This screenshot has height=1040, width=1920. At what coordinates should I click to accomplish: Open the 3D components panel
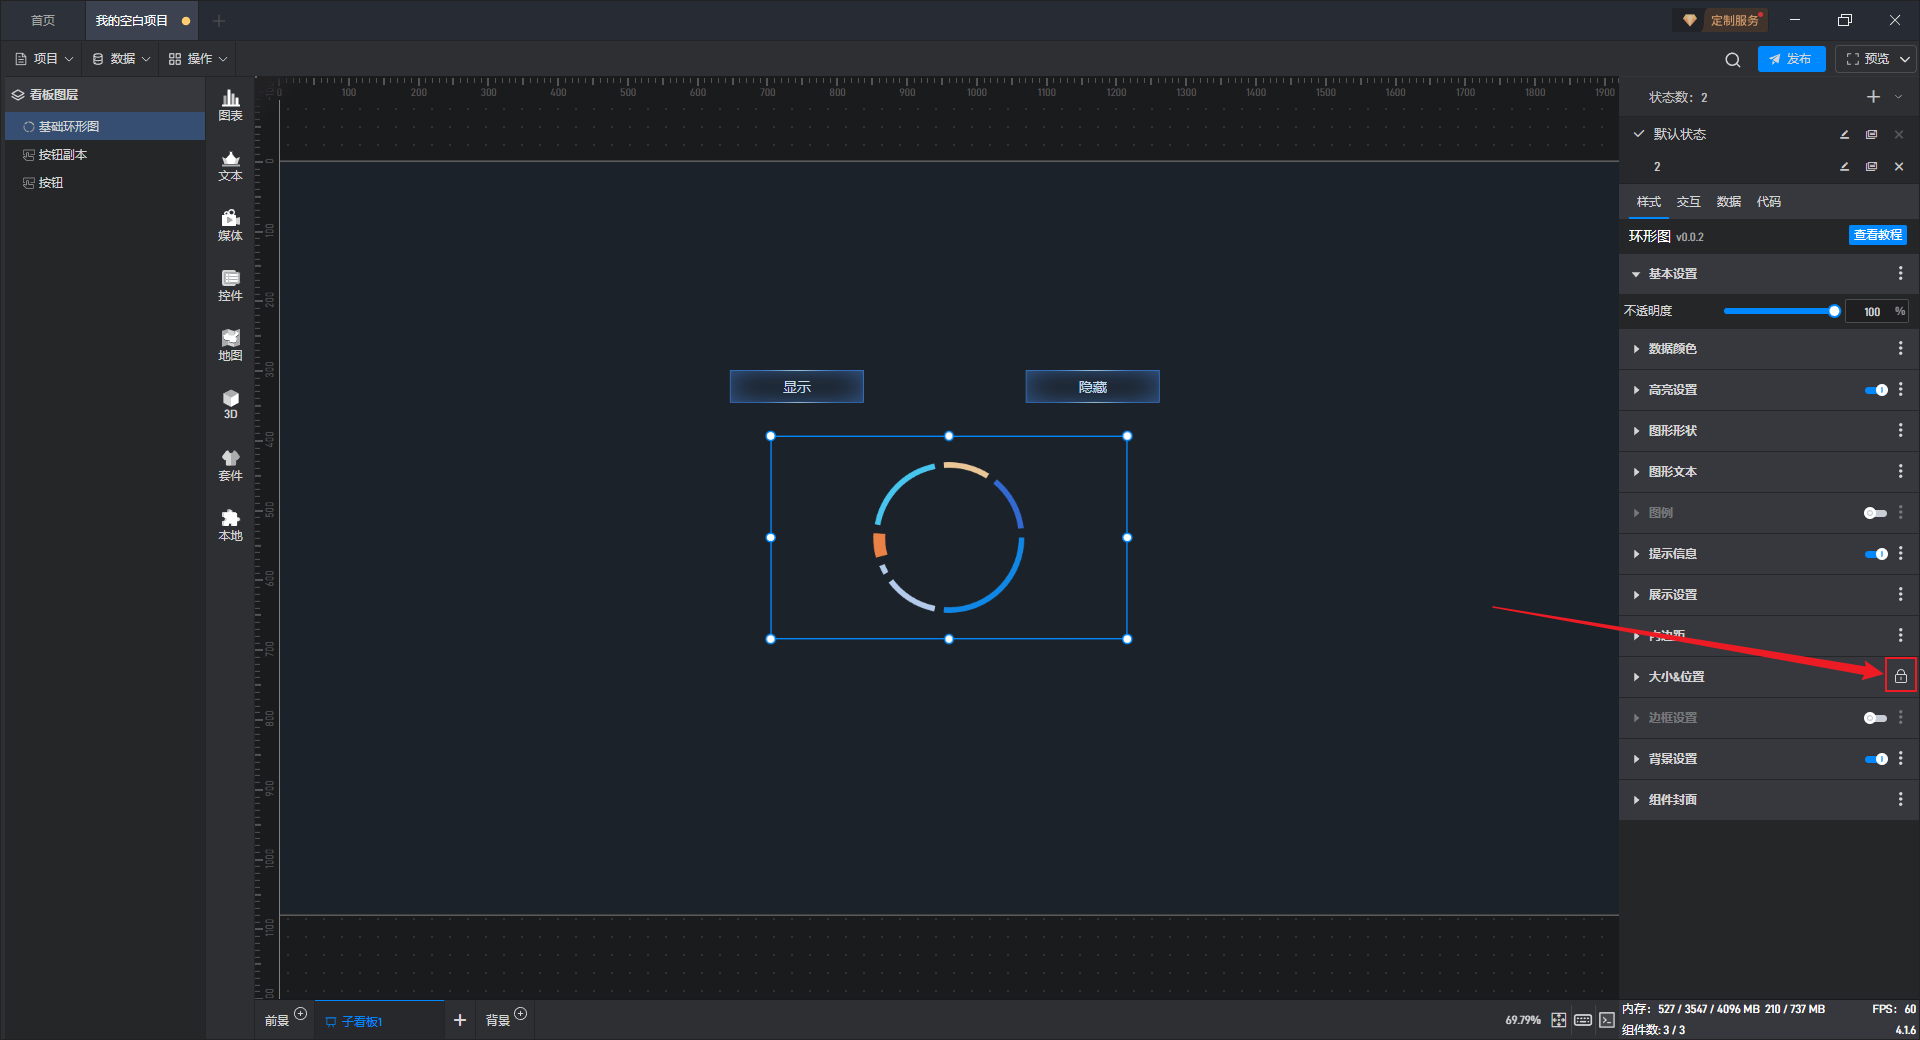pyautogui.click(x=230, y=404)
